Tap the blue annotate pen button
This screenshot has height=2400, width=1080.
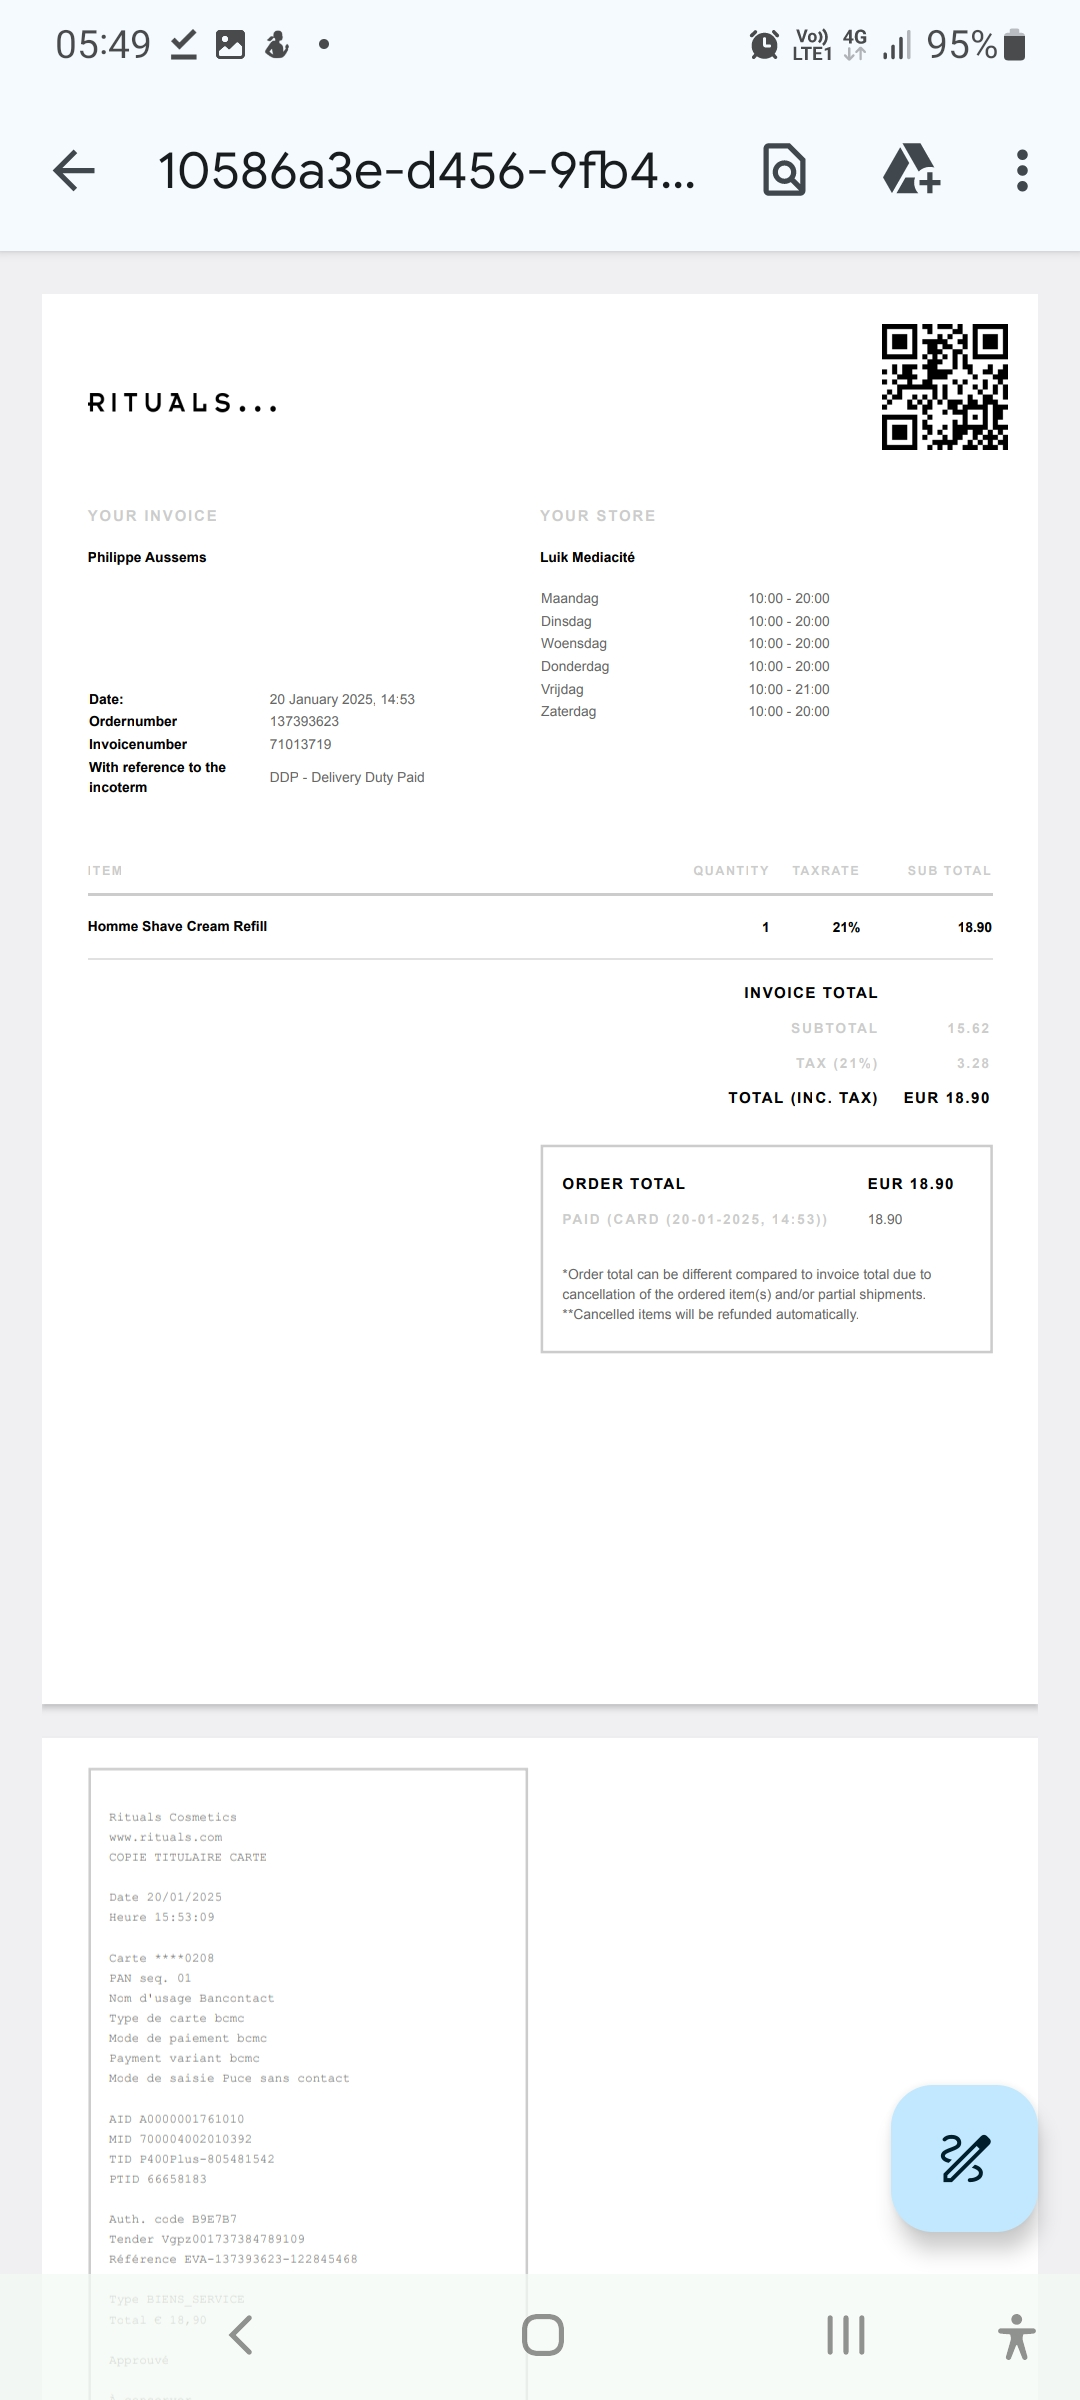(x=964, y=2157)
